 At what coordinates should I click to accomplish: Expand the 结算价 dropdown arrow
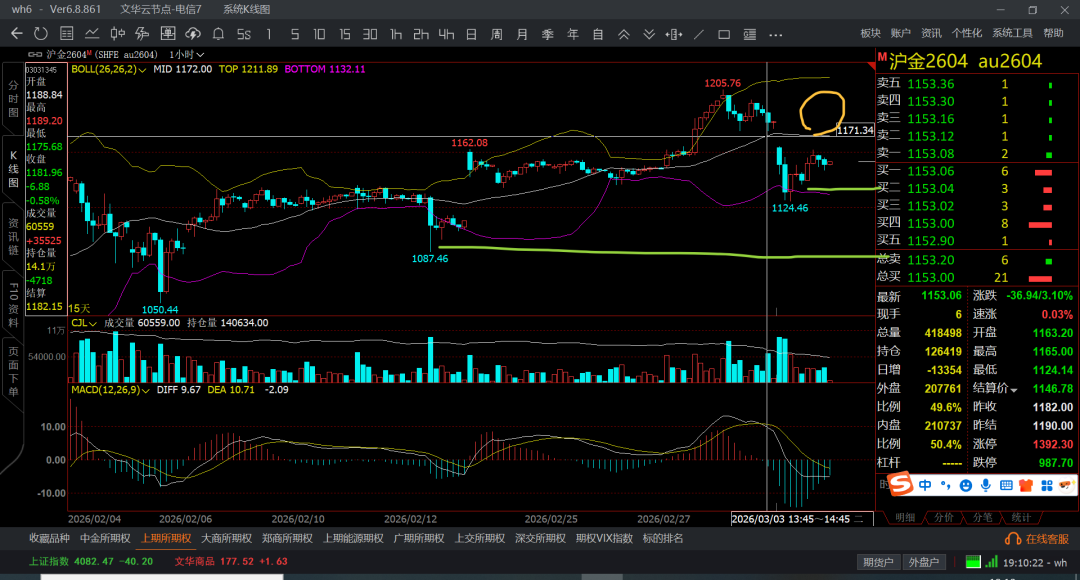click(1014, 390)
